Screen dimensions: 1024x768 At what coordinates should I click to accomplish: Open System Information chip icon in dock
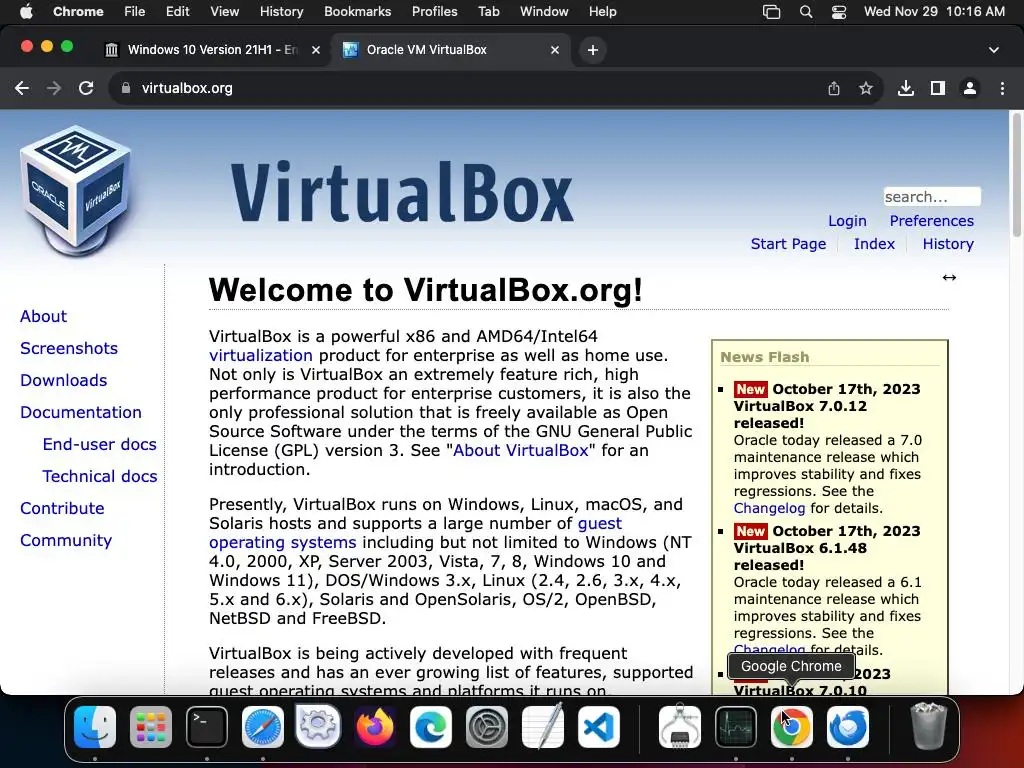[680, 727]
